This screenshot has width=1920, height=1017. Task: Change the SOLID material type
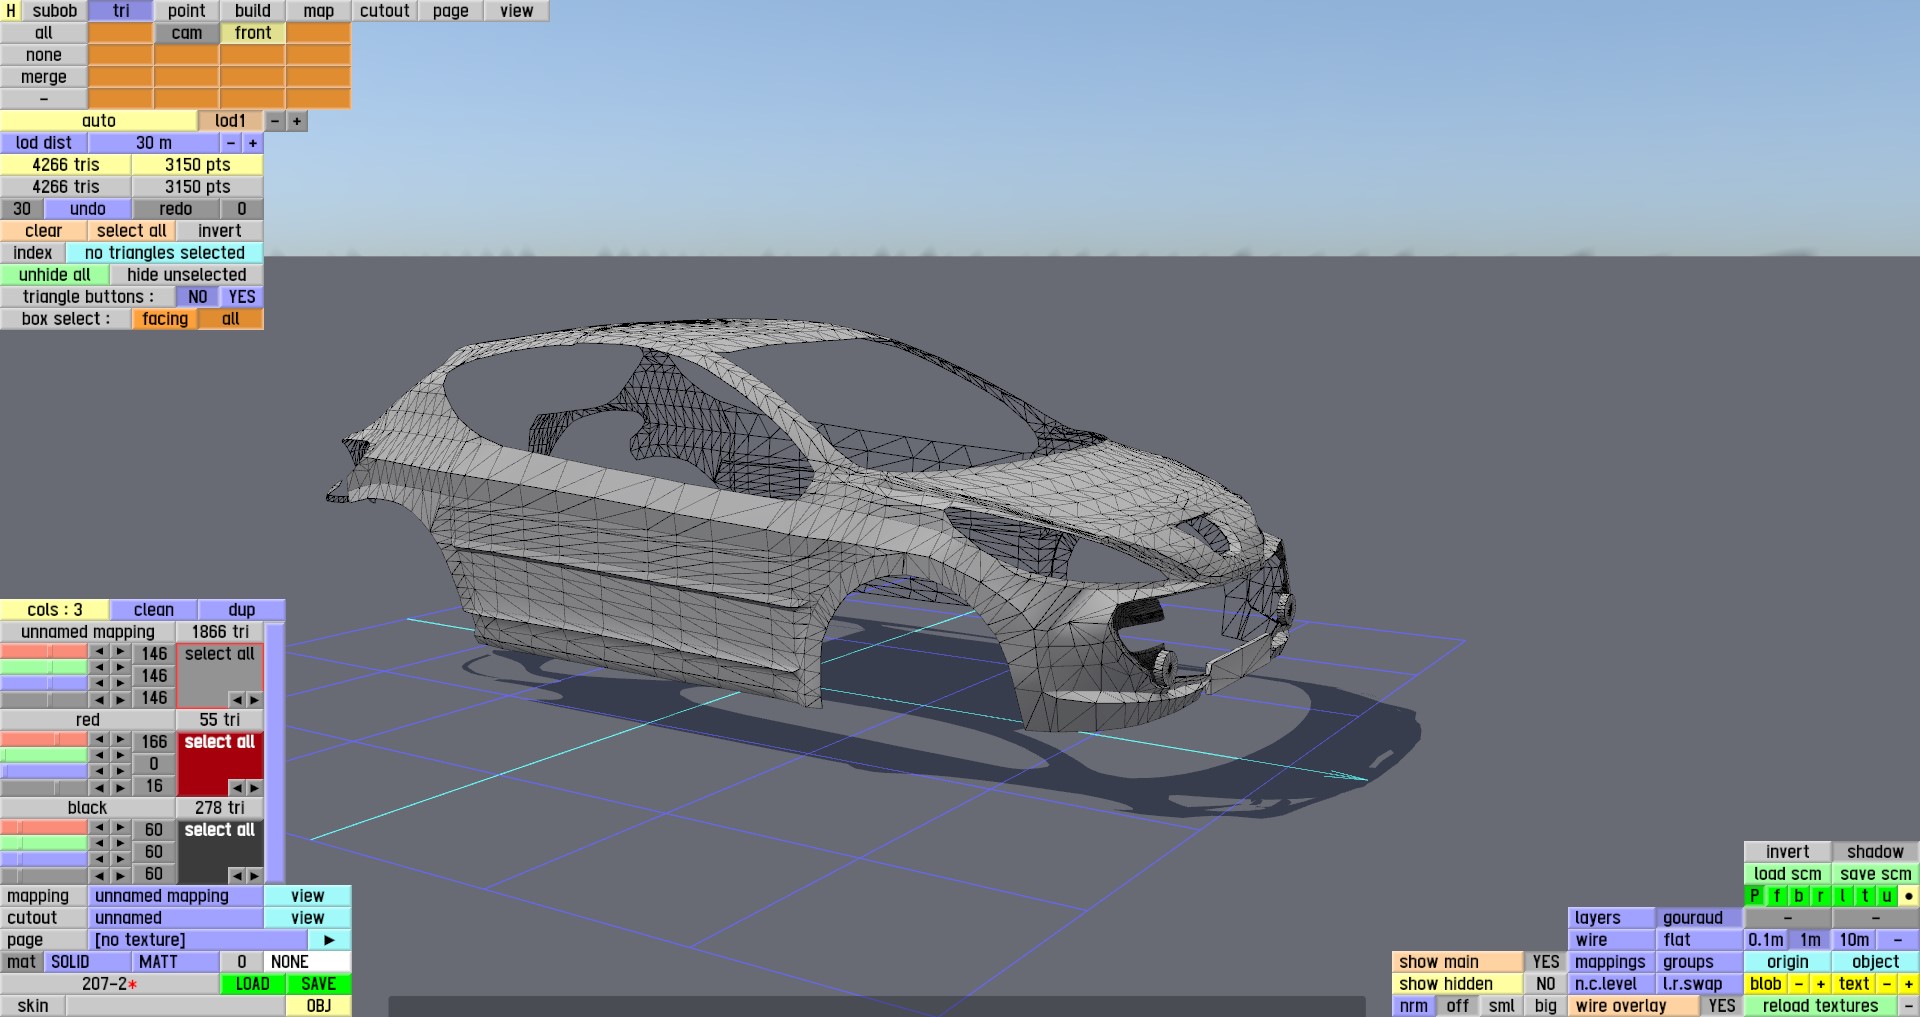pyautogui.click(x=88, y=962)
